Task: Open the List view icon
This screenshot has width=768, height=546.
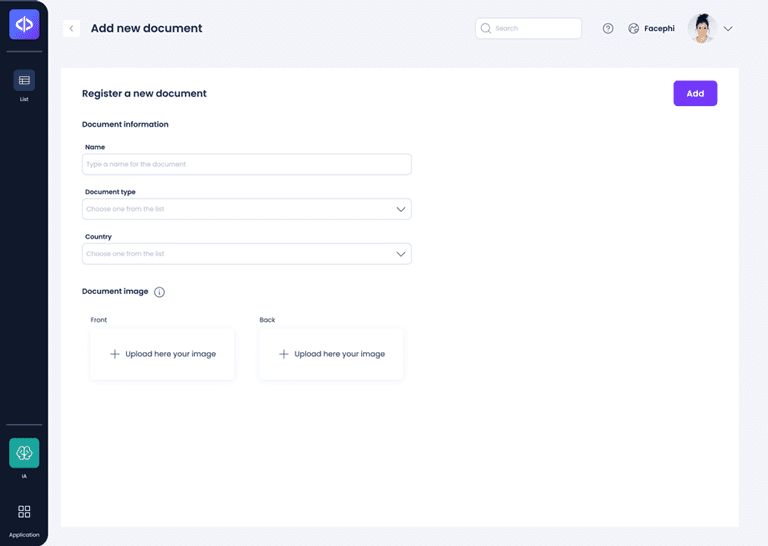Action: (24, 80)
